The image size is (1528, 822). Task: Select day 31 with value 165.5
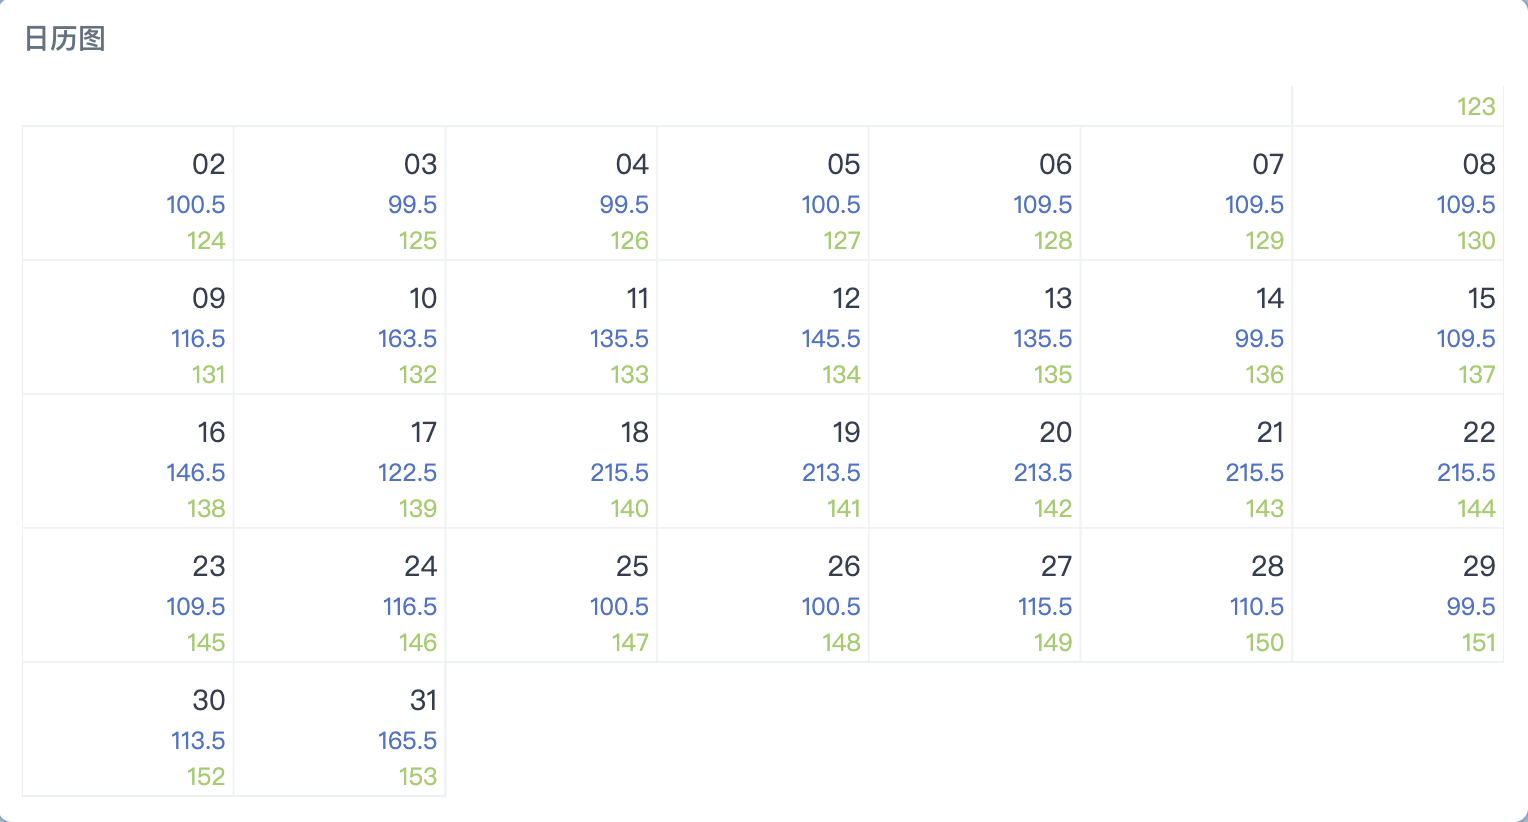pyautogui.click(x=340, y=729)
